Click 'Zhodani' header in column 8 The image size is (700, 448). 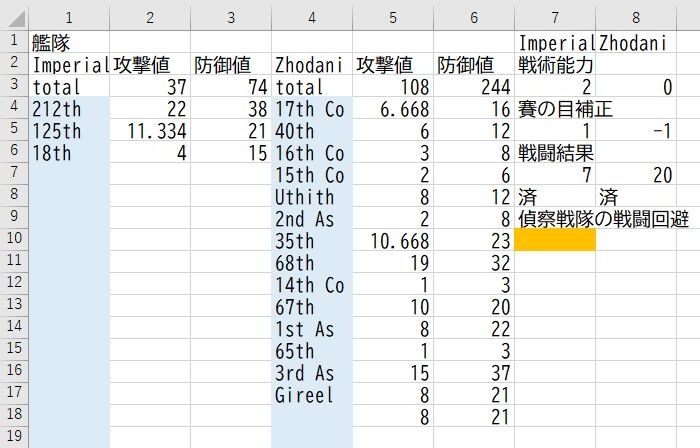(636, 42)
